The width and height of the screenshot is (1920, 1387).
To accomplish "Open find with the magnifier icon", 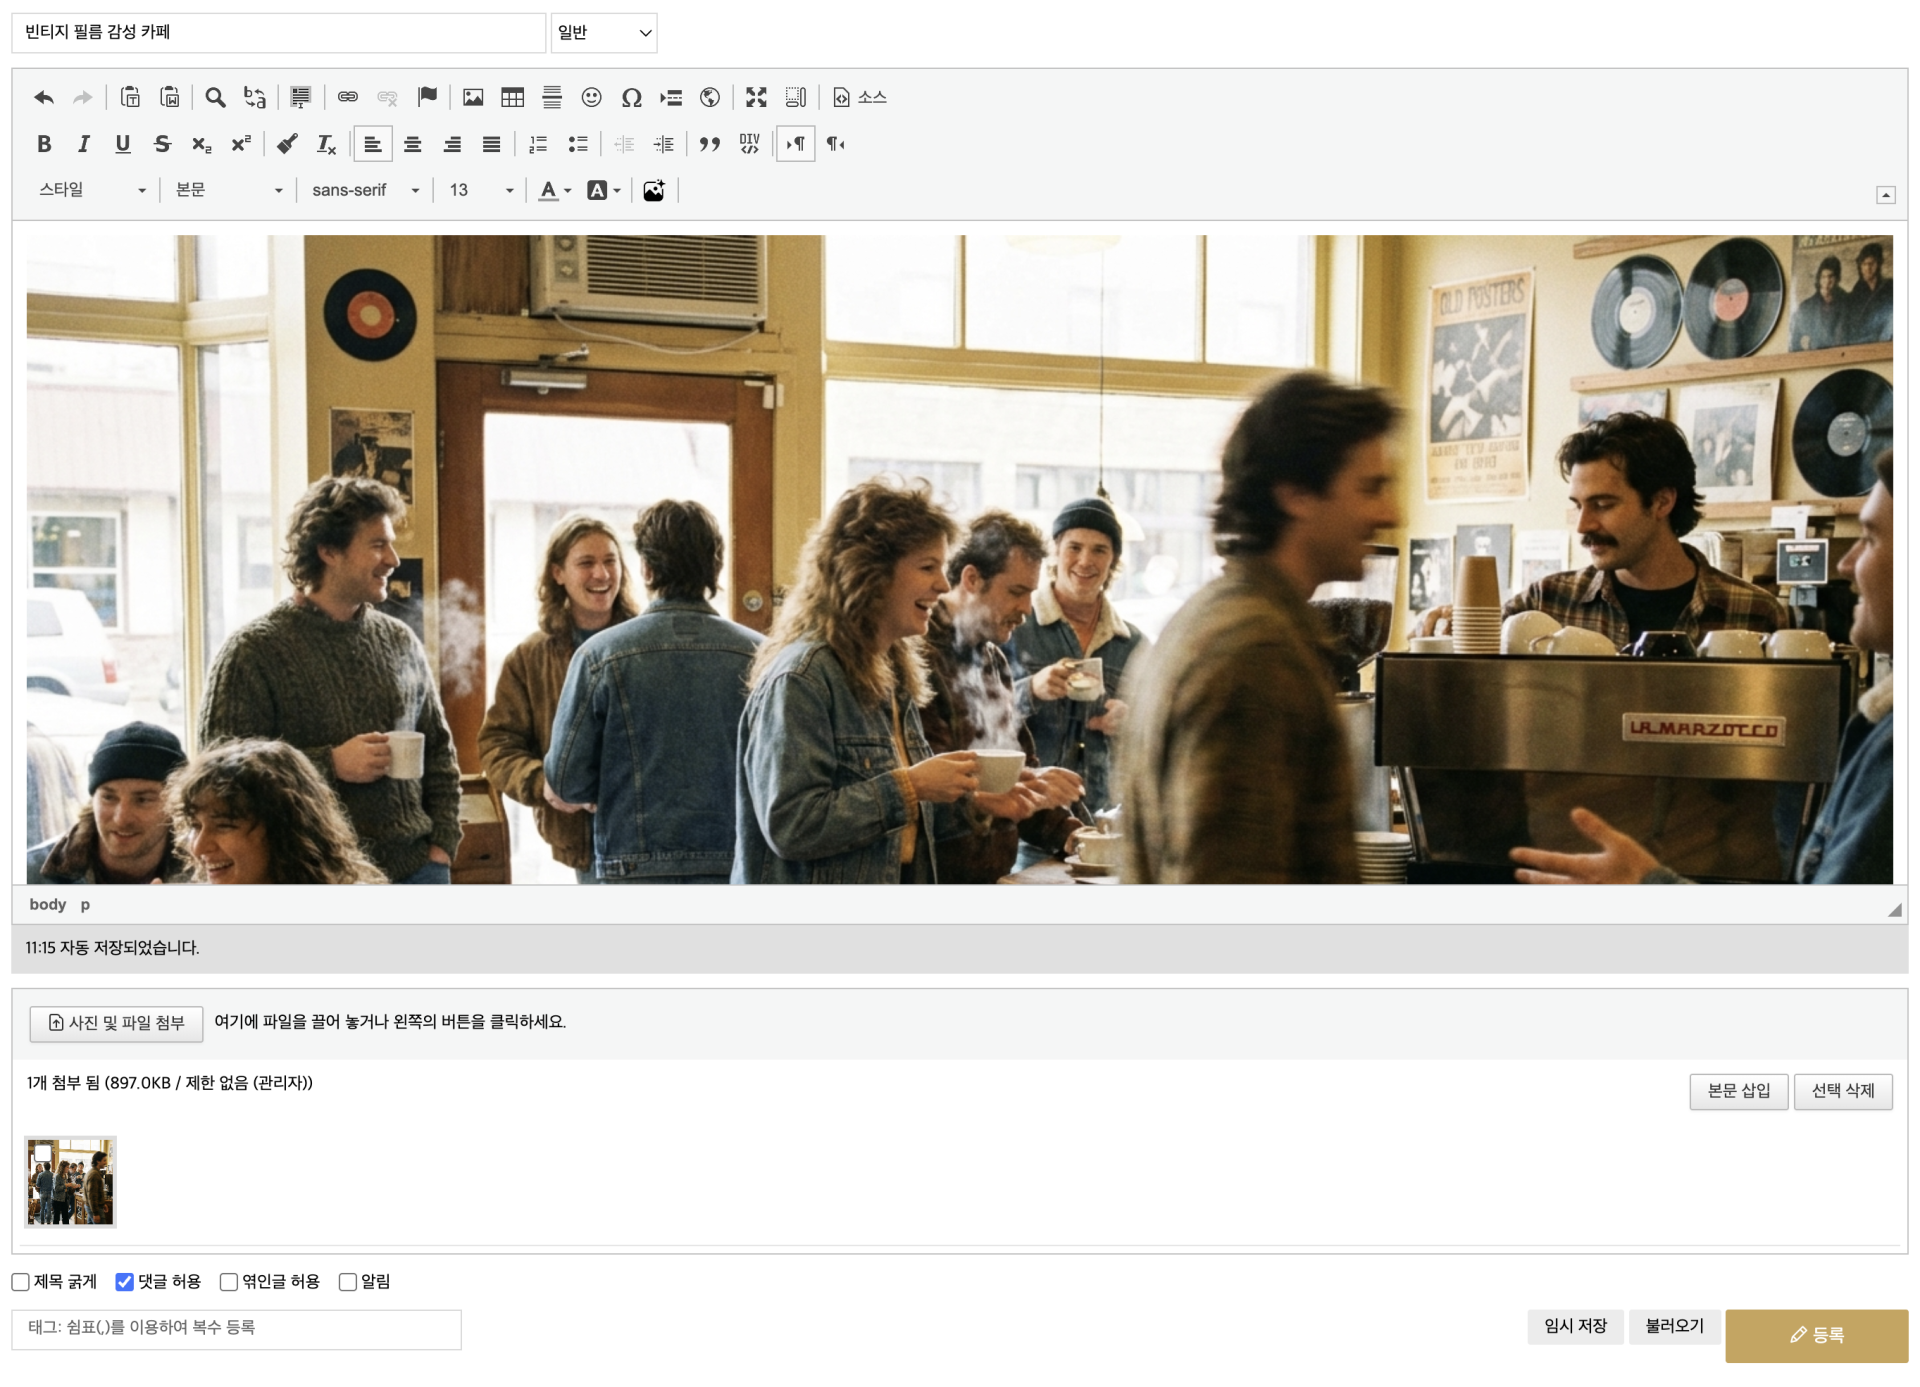I will (x=215, y=97).
